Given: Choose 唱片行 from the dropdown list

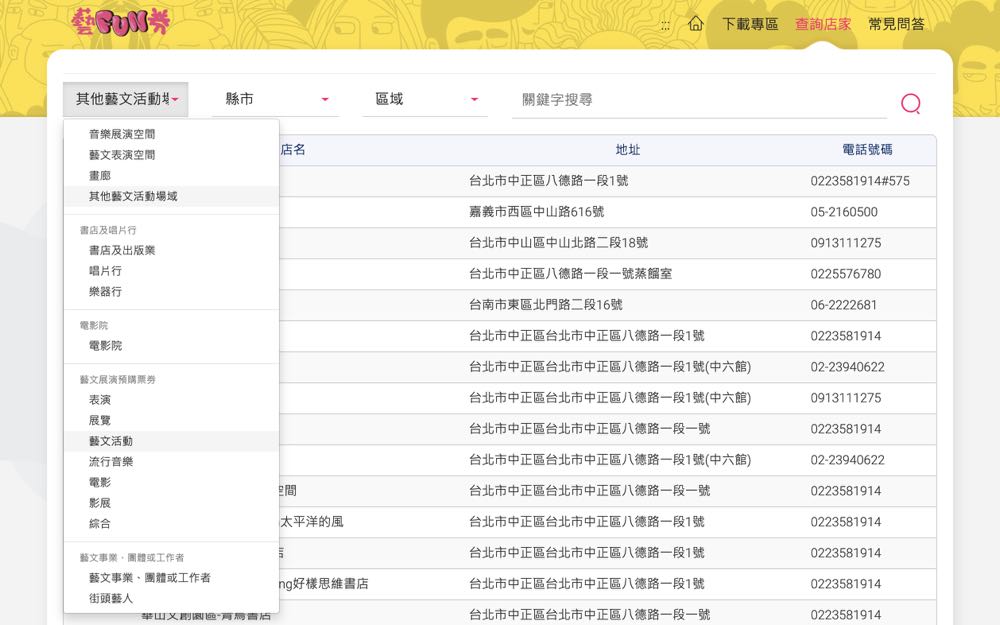Looking at the screenshot, I should [x=105, y=271].
